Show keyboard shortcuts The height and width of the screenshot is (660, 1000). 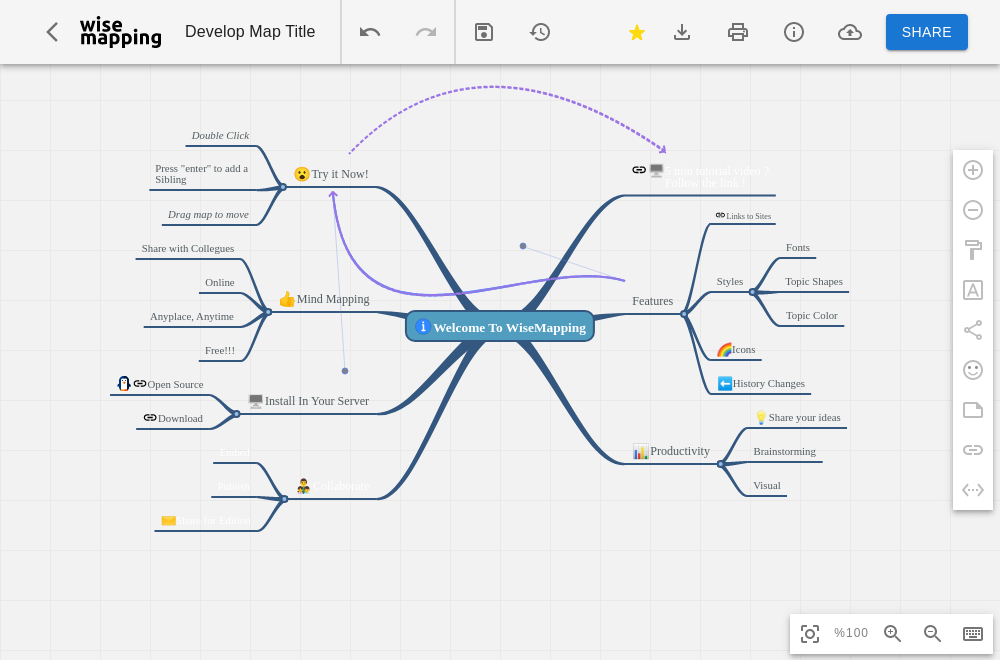(x=973, y=633)
